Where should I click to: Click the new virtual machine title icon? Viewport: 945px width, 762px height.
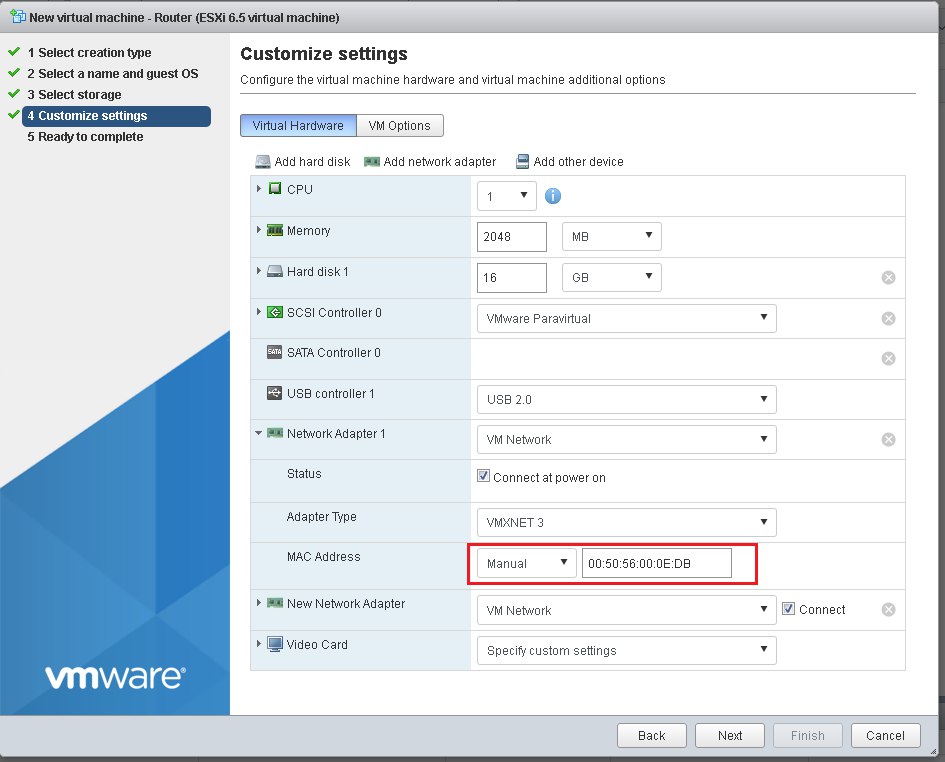18,17
